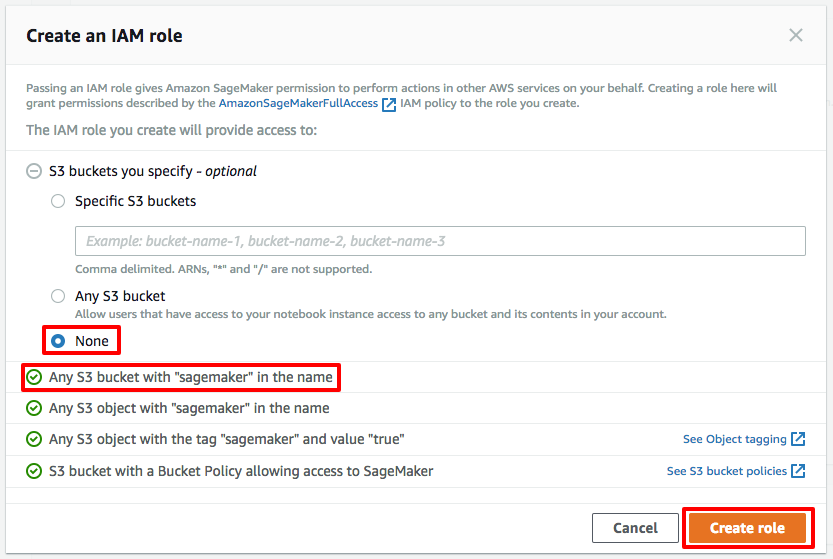
Task: Click checkmark icon for S3 object with "sagemaker" name
Action: tap(34, 408)
